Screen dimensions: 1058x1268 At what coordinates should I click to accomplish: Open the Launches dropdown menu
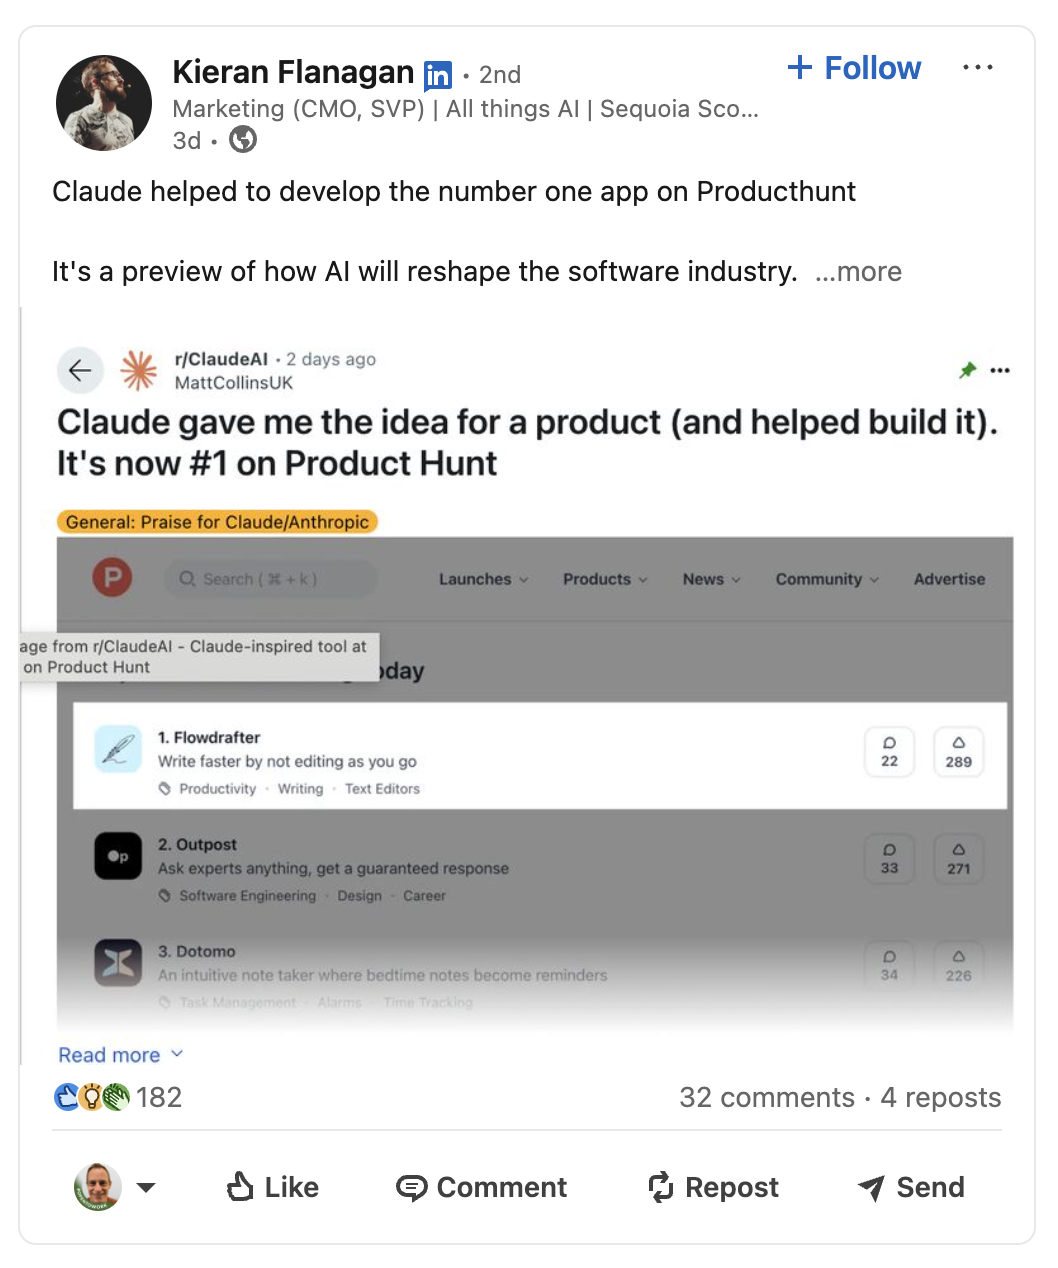click(x=483, y=579)
